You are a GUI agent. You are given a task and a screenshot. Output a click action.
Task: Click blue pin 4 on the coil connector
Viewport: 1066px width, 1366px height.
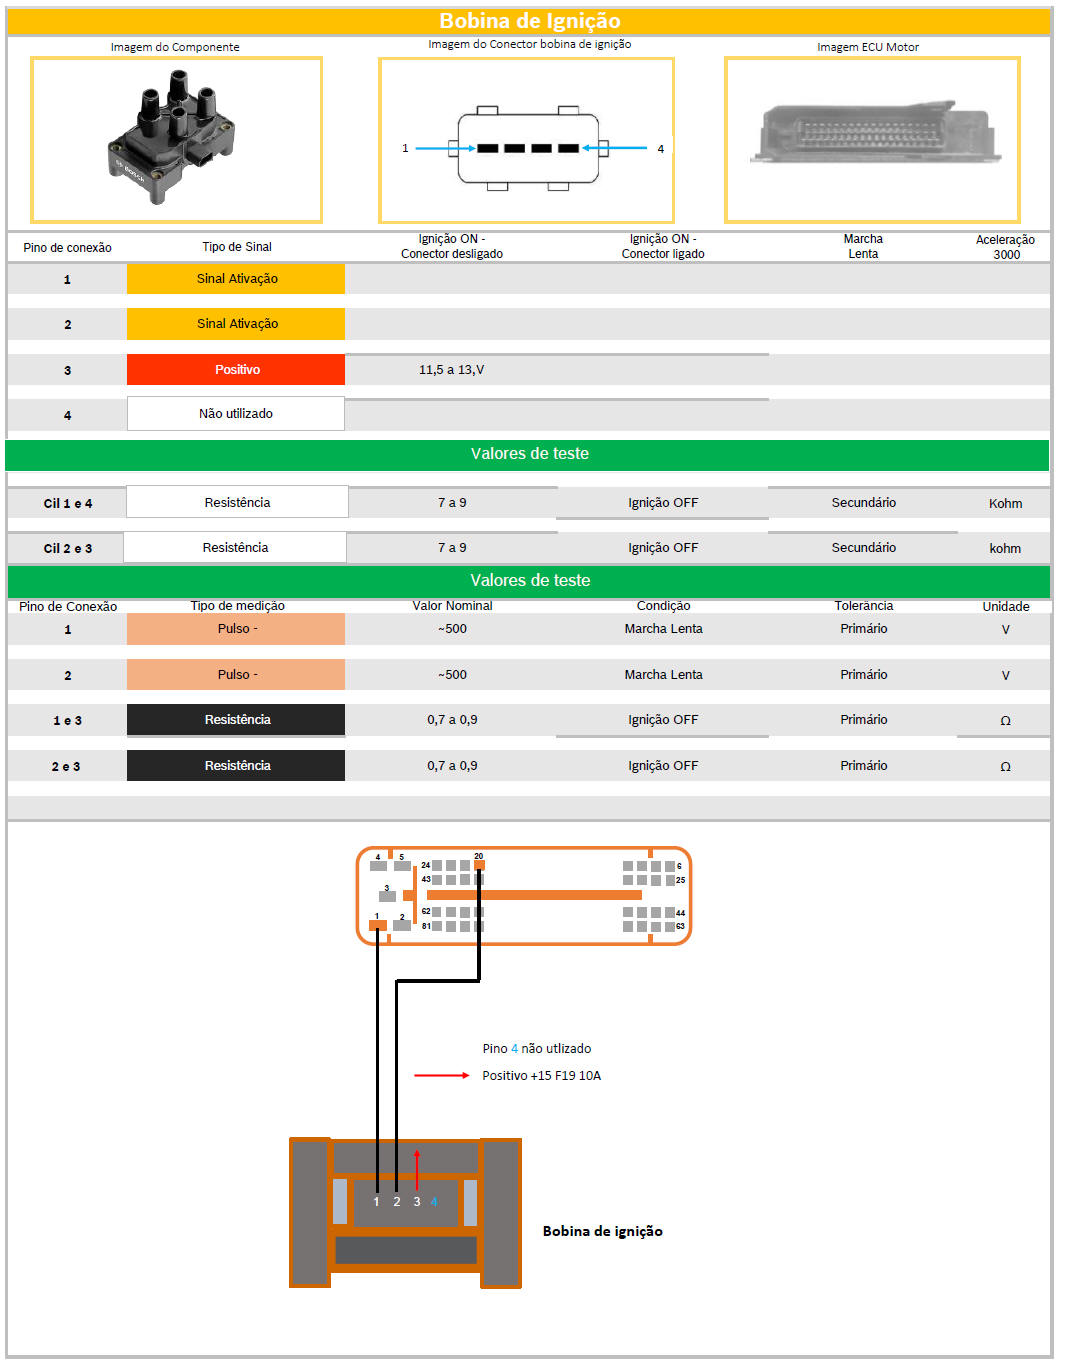pos(434,1202)
